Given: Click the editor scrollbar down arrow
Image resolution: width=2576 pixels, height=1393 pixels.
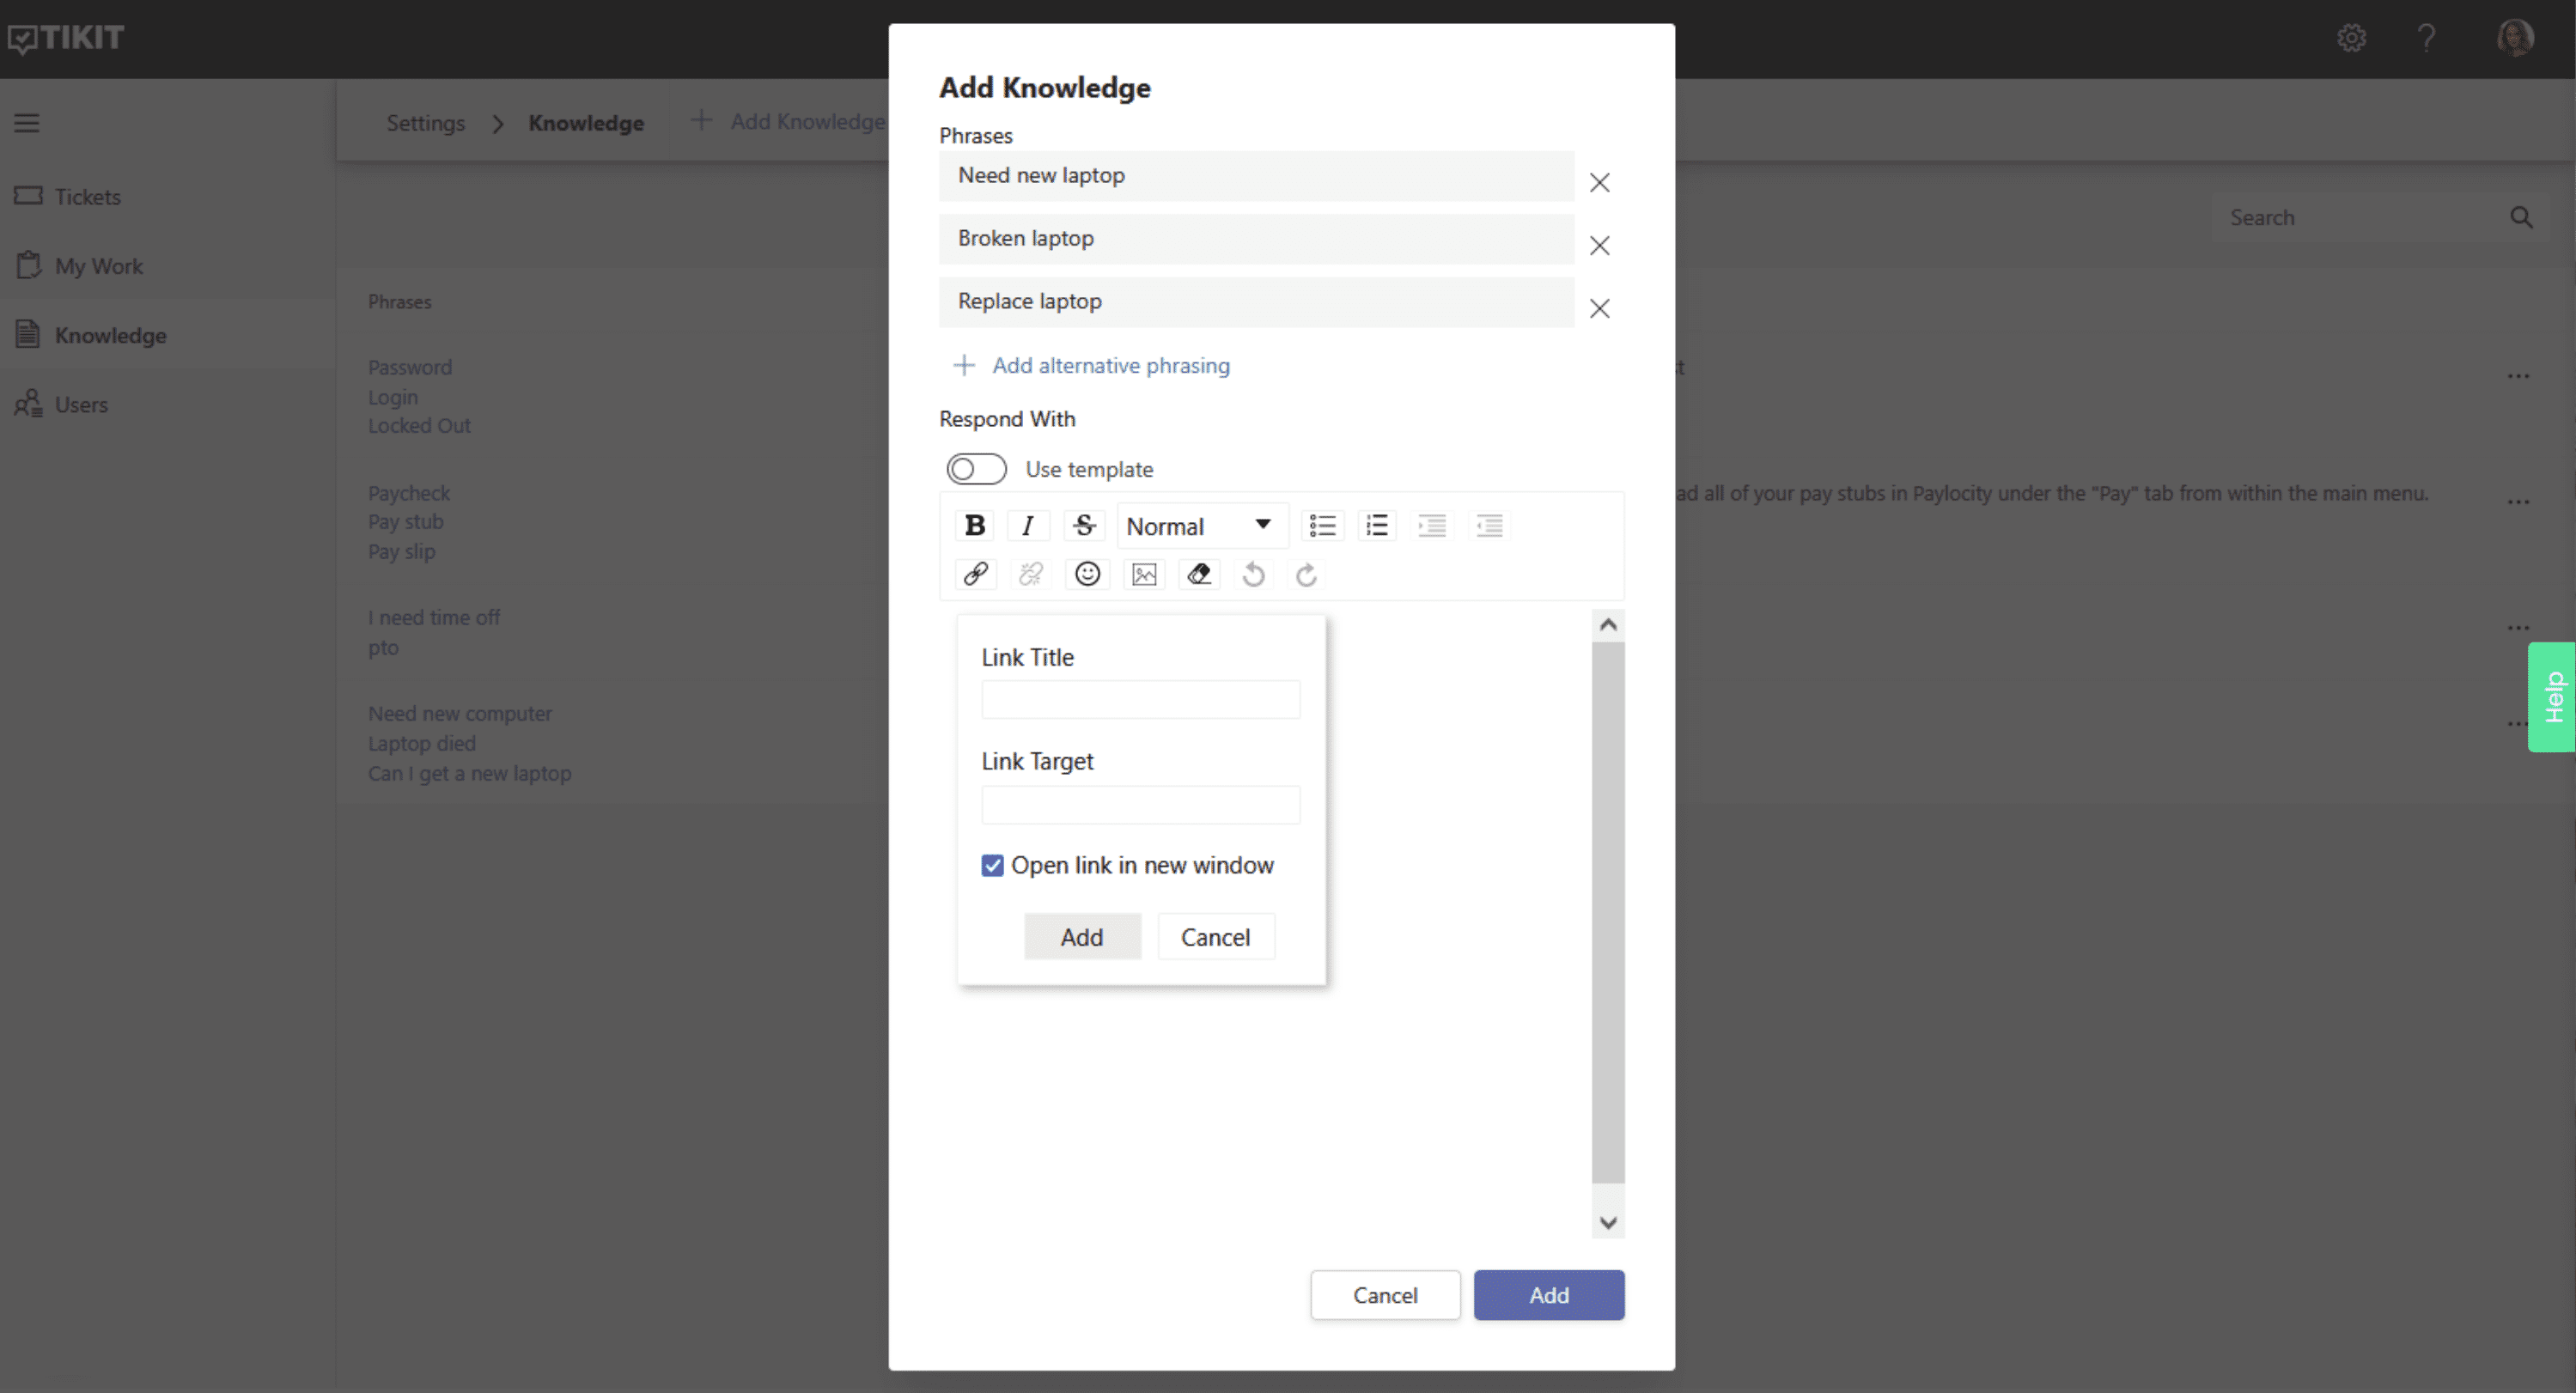Looking at the screenshot, I should (1608, 1222).
